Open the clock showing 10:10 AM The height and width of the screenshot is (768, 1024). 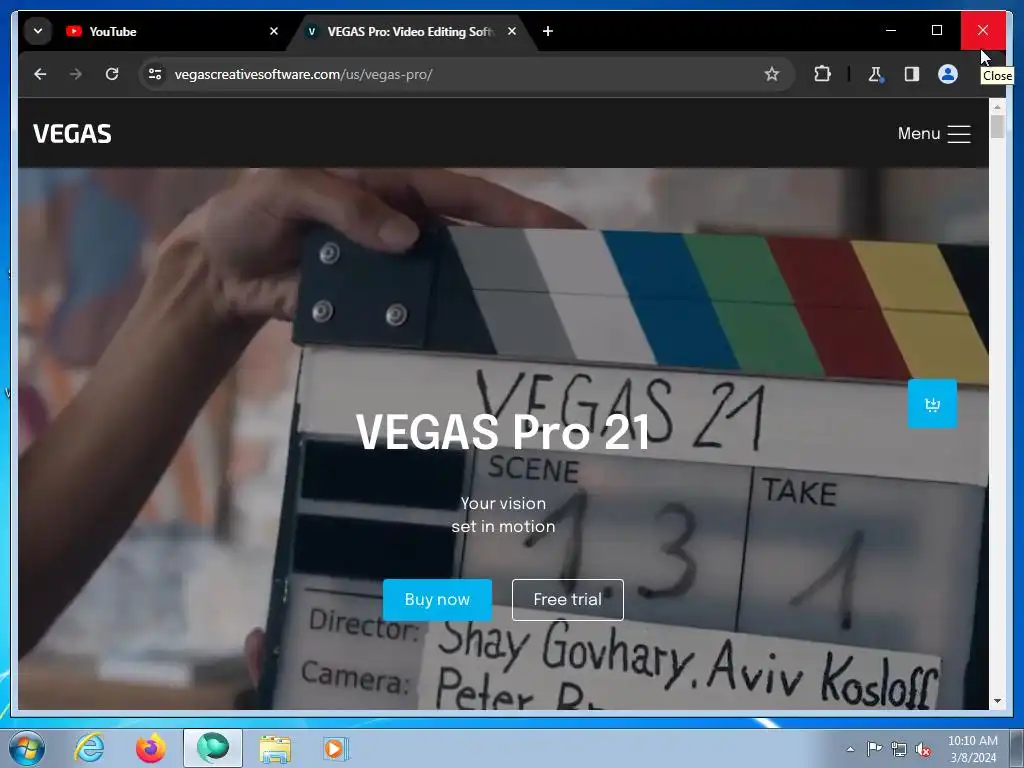click(x=972, y=749)
